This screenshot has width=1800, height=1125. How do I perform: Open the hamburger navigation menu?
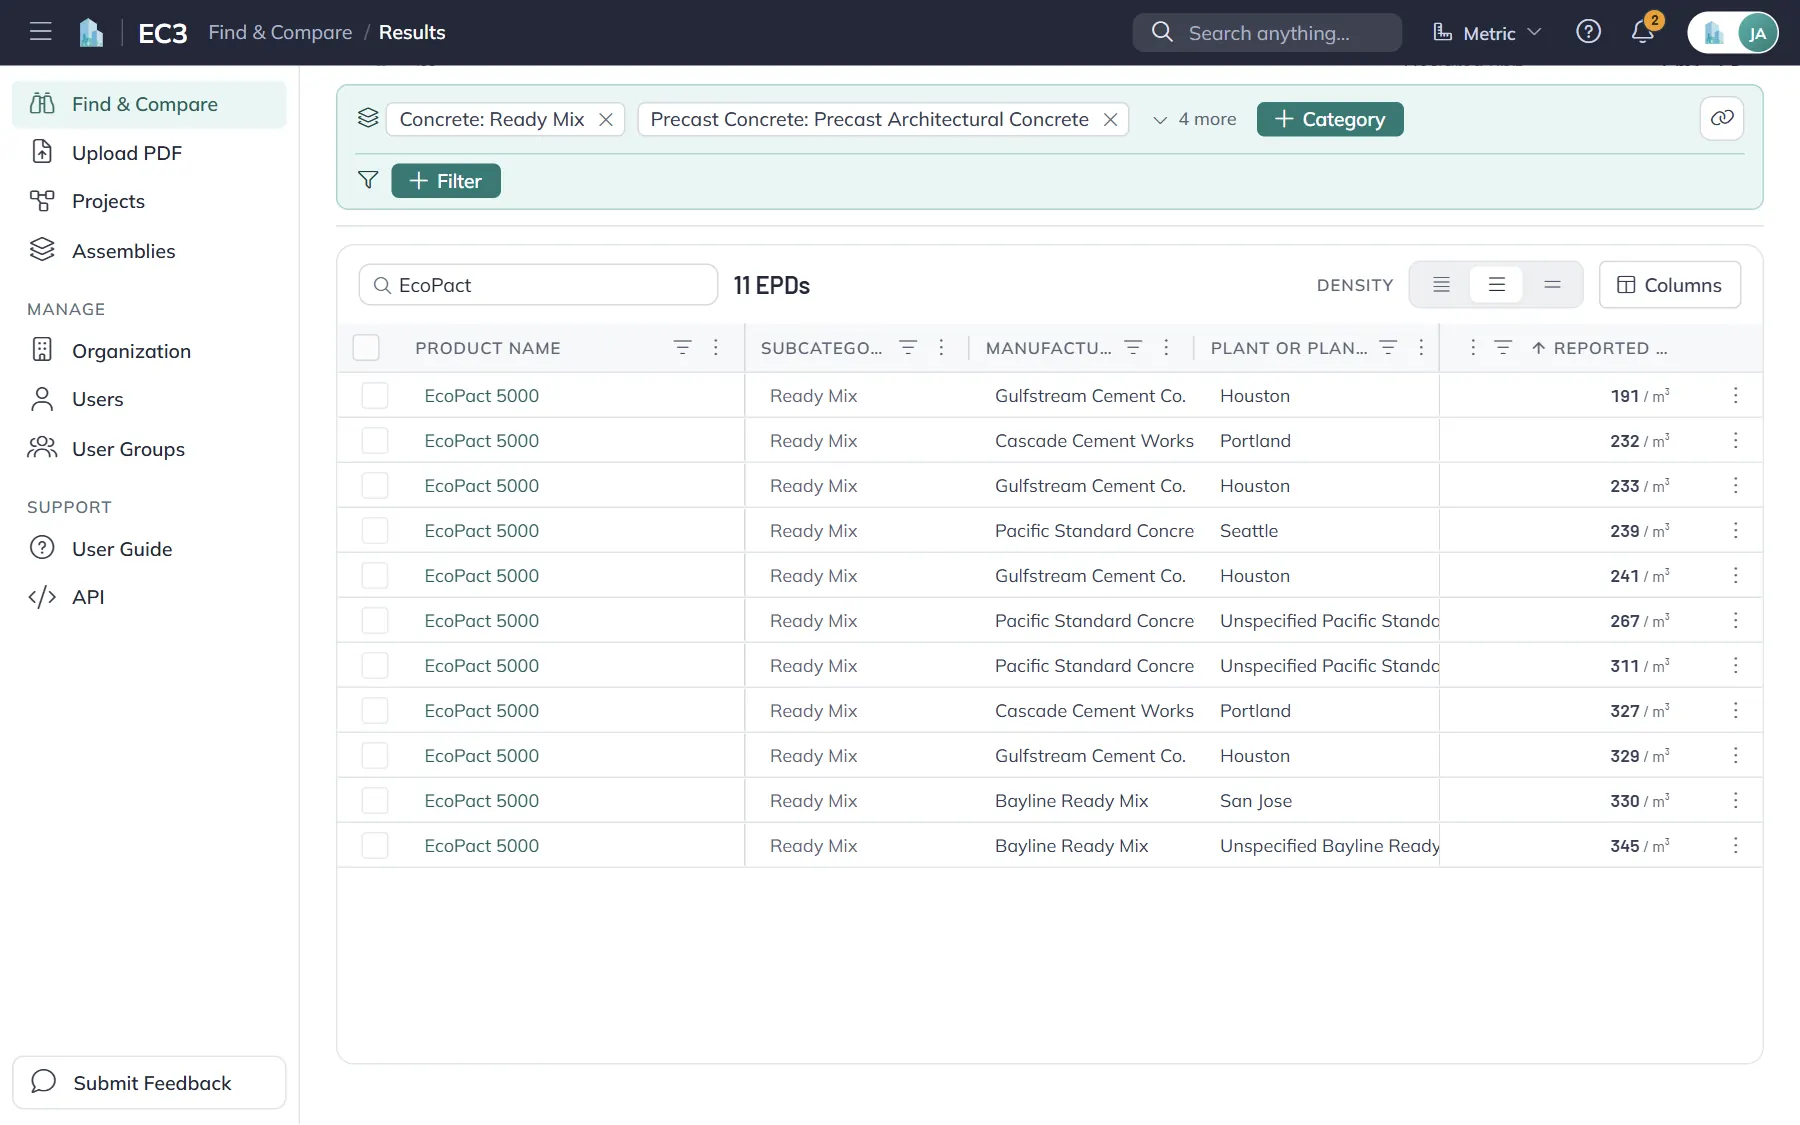coord(41,32)
